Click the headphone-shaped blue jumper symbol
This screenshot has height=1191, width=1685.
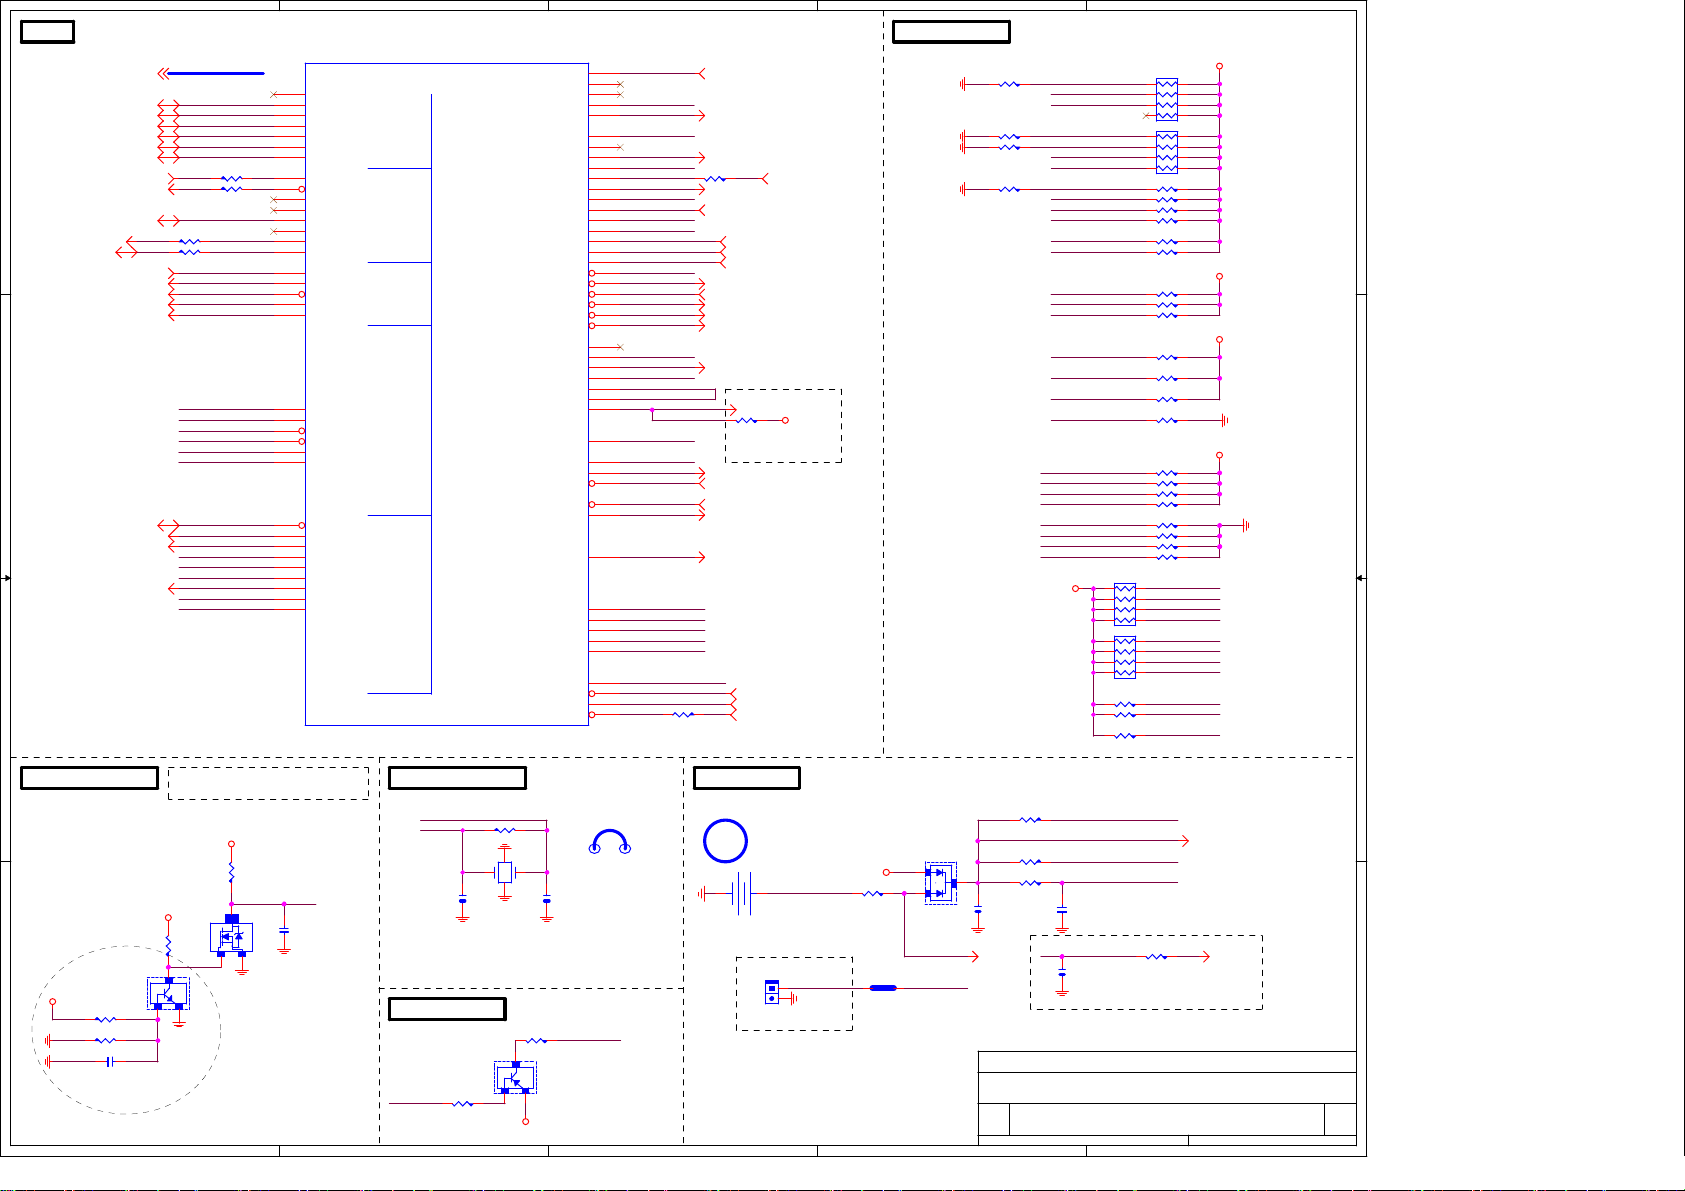tap(610, 842)
